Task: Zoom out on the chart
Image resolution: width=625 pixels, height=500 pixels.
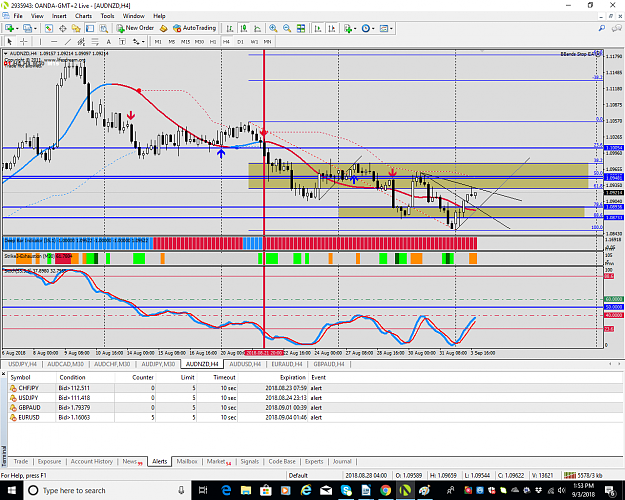Action: tap(287, 28)
